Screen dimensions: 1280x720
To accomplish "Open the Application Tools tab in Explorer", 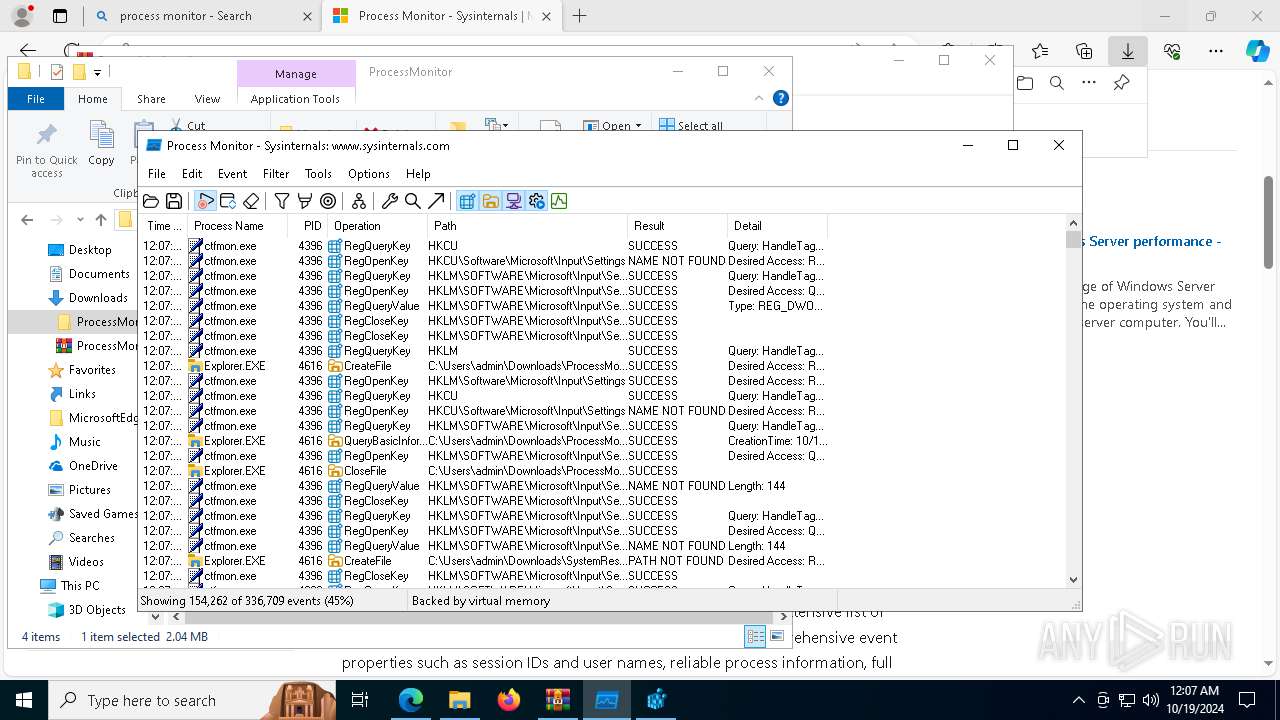I will [295, 99].
